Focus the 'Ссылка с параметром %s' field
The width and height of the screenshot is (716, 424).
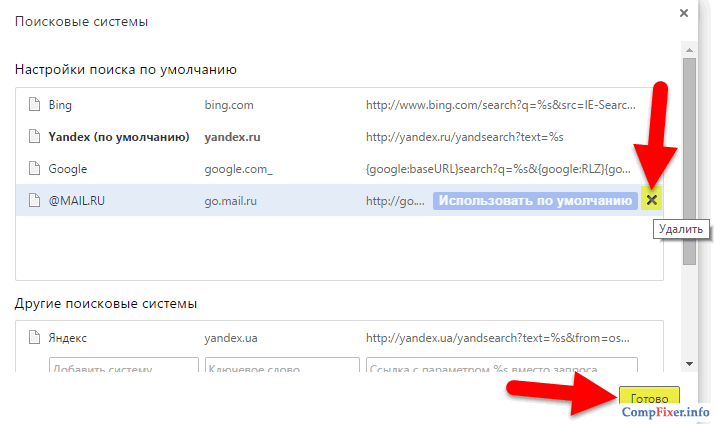(x=502, y=365)
